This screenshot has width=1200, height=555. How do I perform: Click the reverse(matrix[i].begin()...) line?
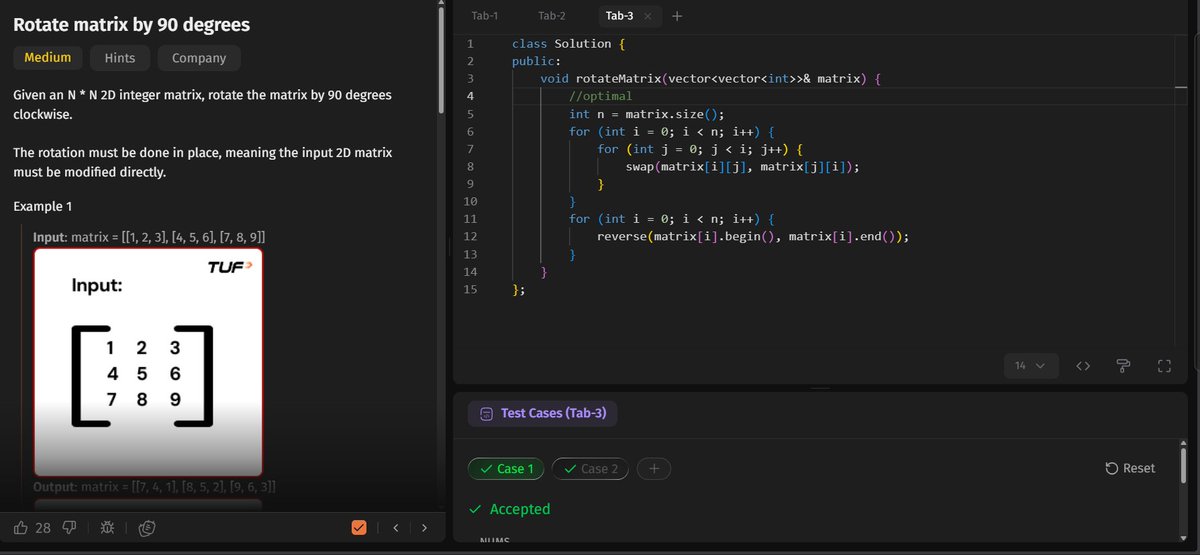753,237
